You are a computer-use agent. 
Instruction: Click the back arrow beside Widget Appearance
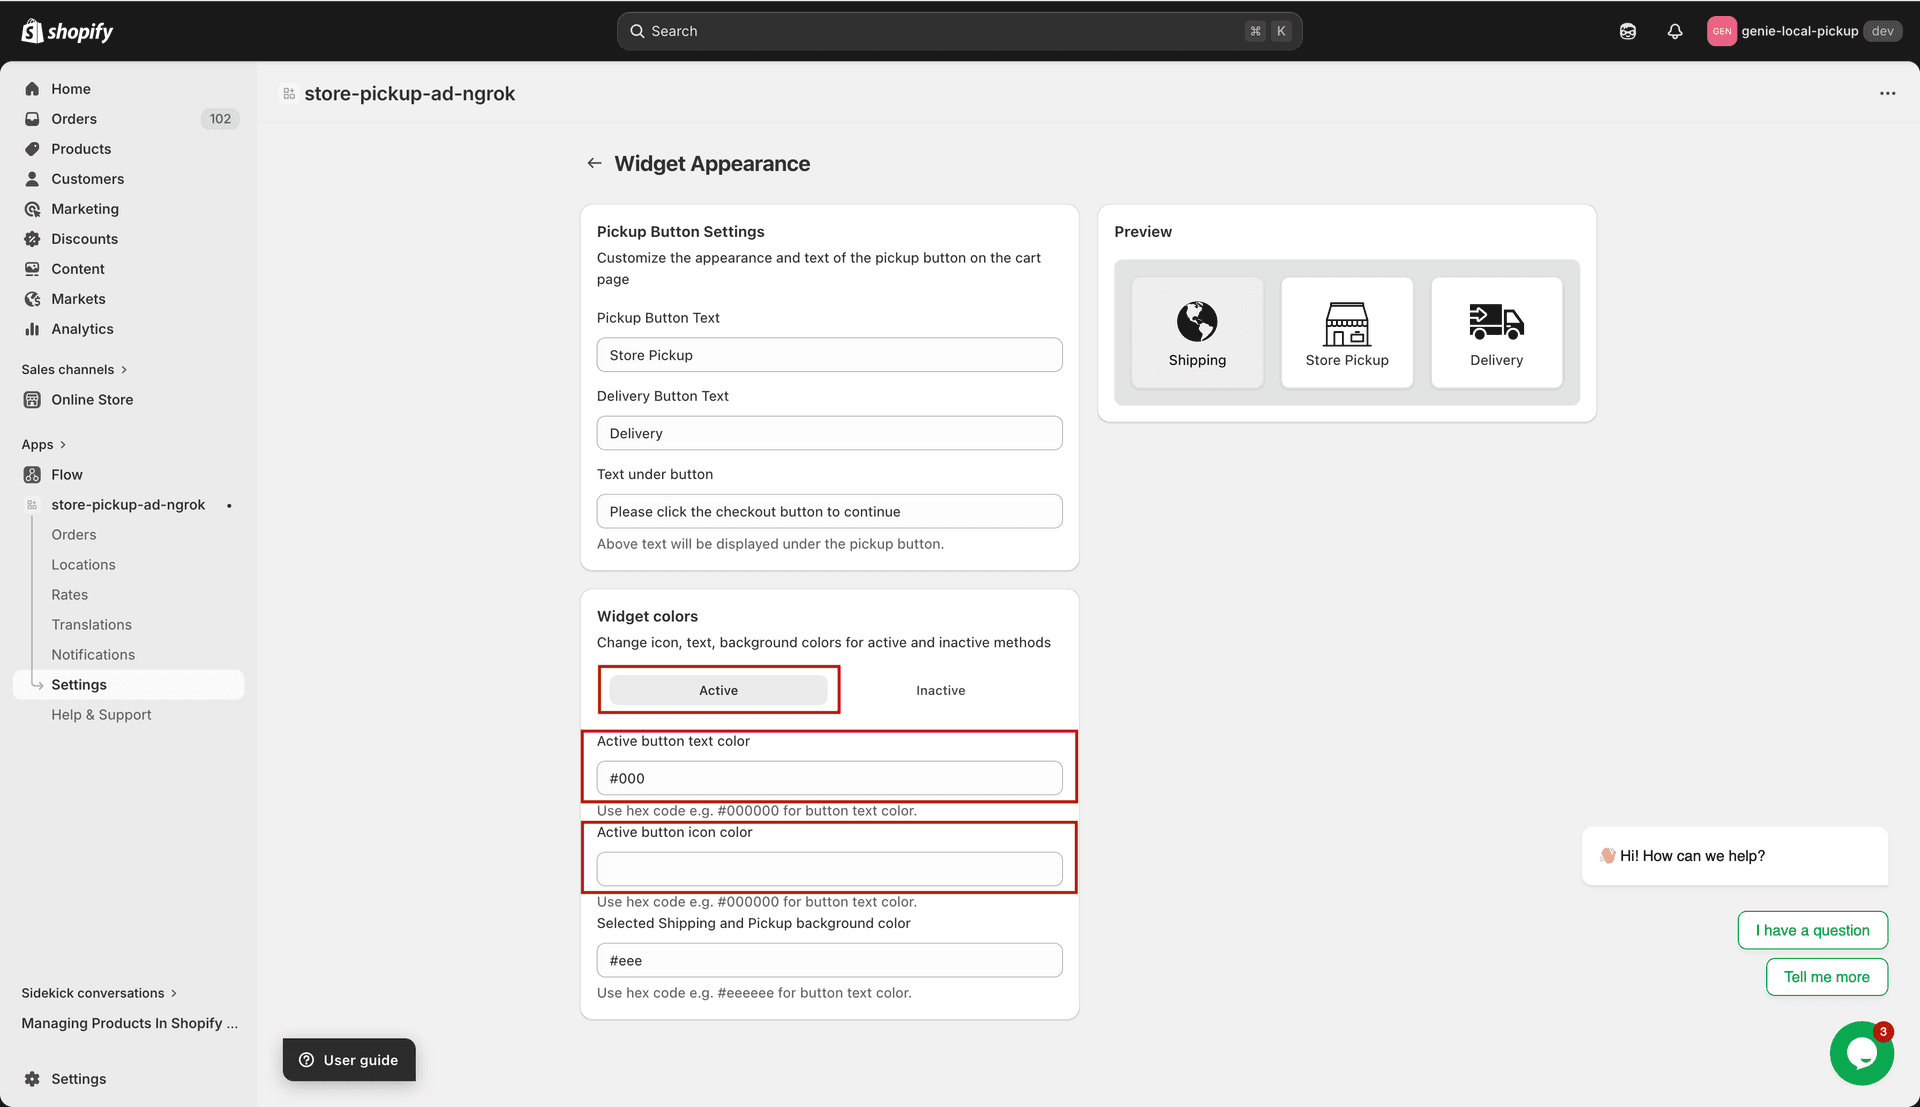(594, 163)
